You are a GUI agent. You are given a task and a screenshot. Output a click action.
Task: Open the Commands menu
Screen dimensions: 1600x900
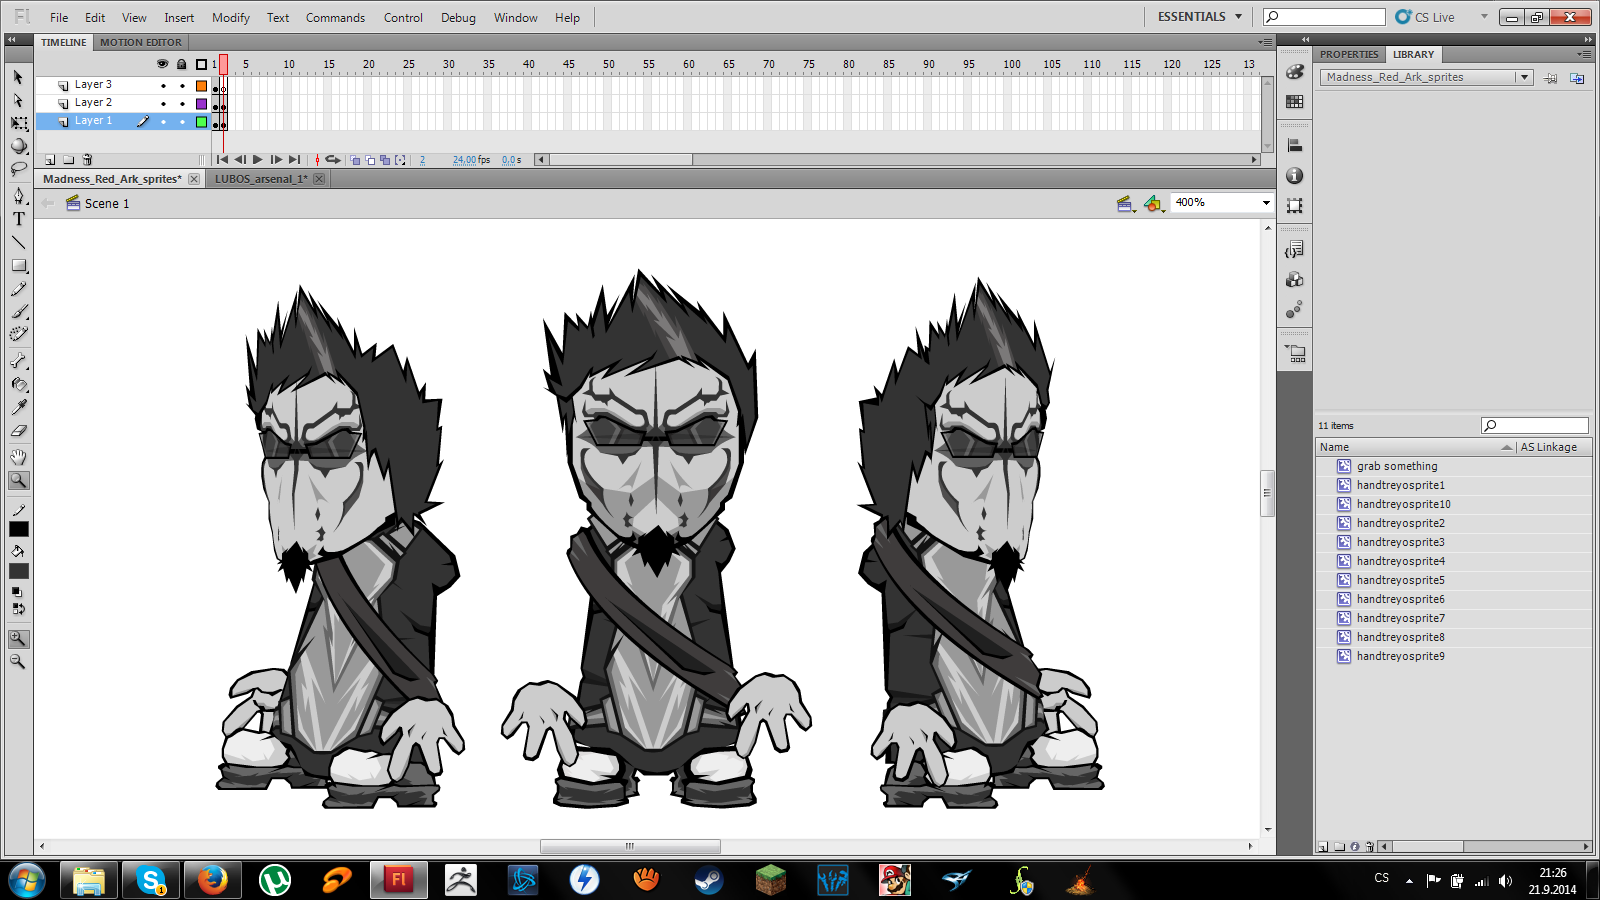coord(335,18)
